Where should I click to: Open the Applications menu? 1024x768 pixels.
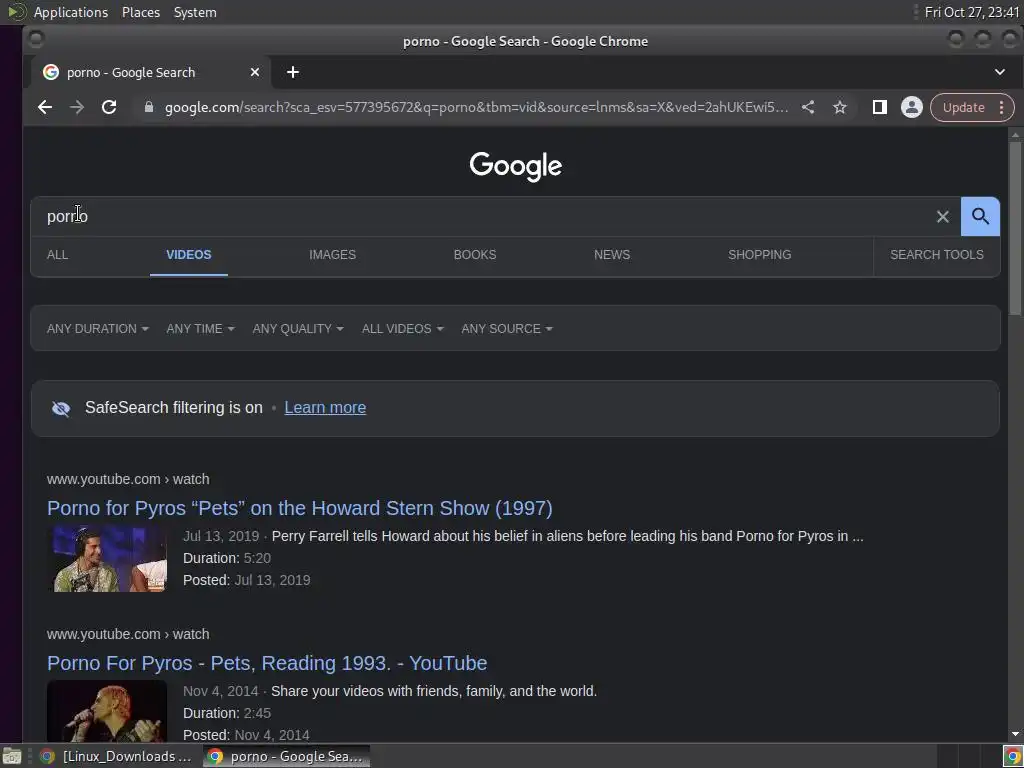tap(71, 12)
